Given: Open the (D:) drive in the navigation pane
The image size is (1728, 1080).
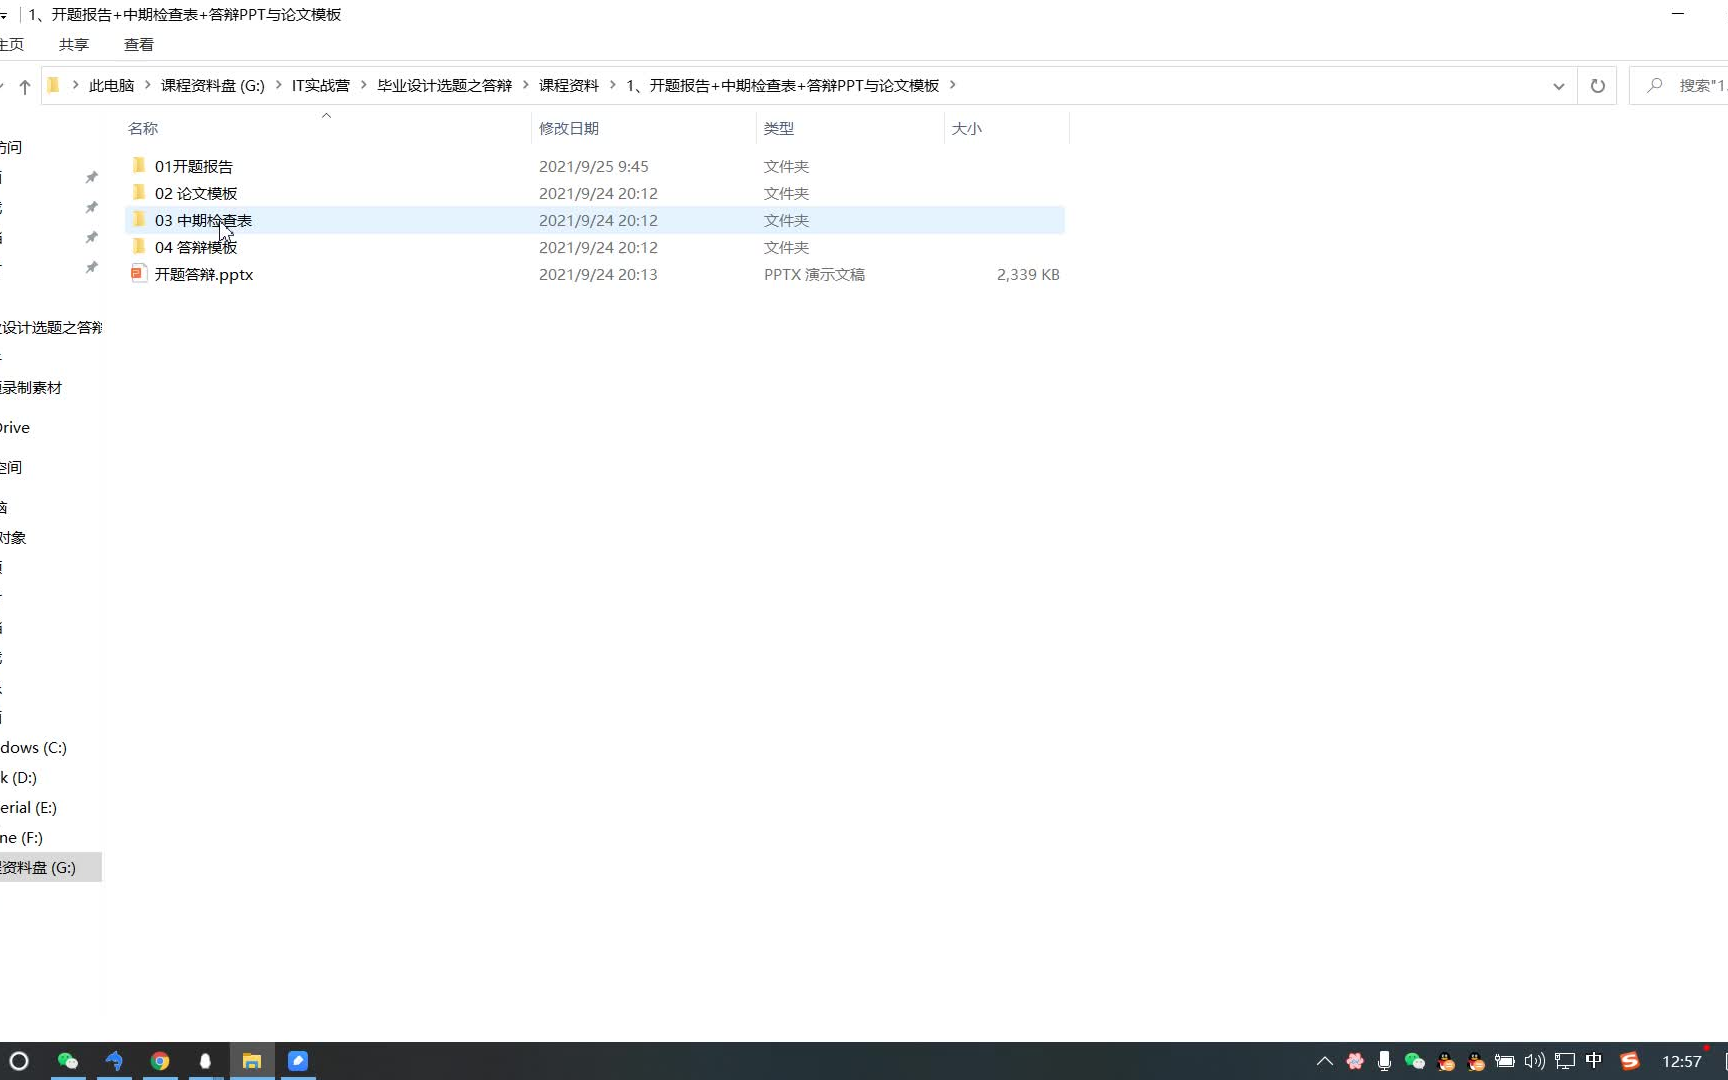Looking at the screenshot, I should (x=20, y=777).
